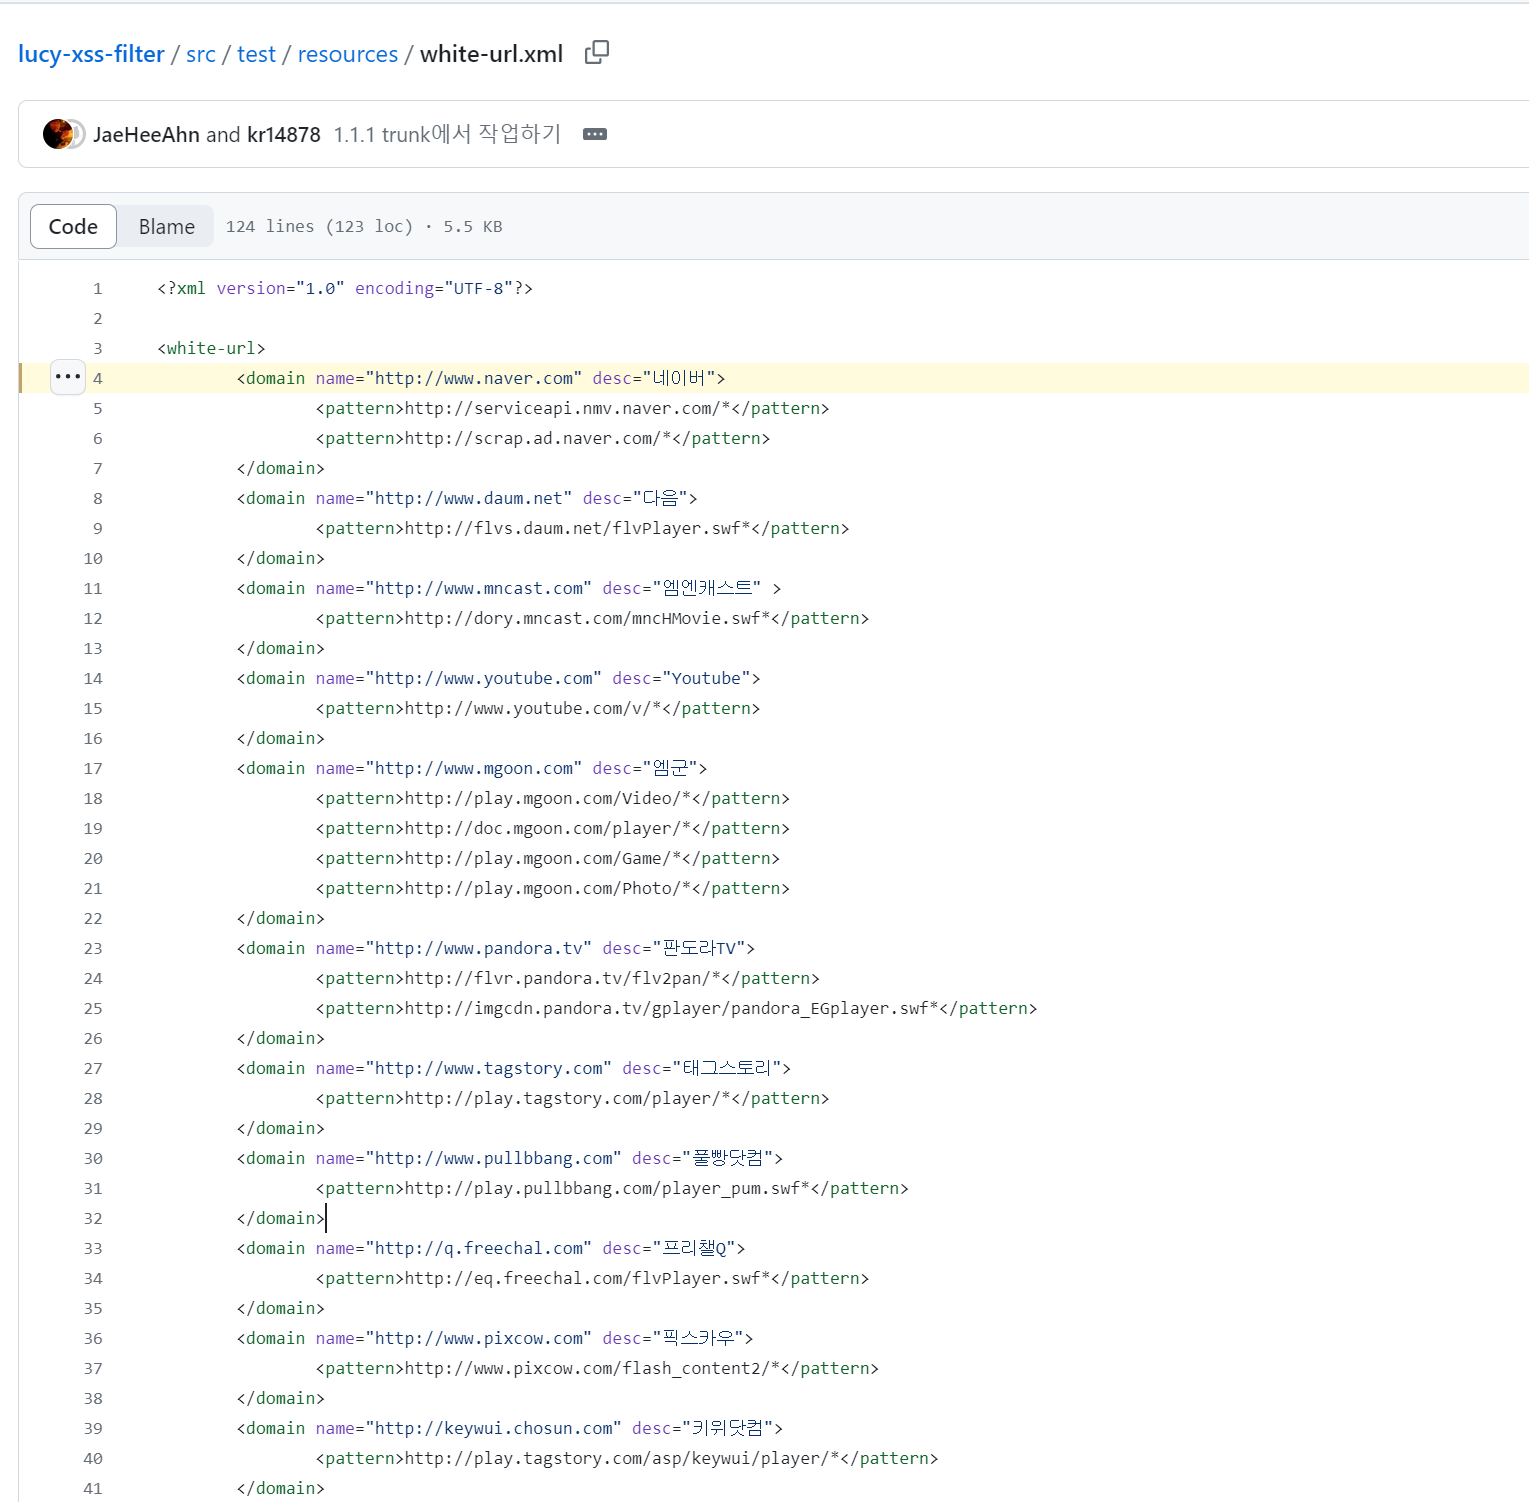Screen dimensions: 1529x1502
Task: Click the keywui.chosun.com domain line
Action: pos(510,1428)
